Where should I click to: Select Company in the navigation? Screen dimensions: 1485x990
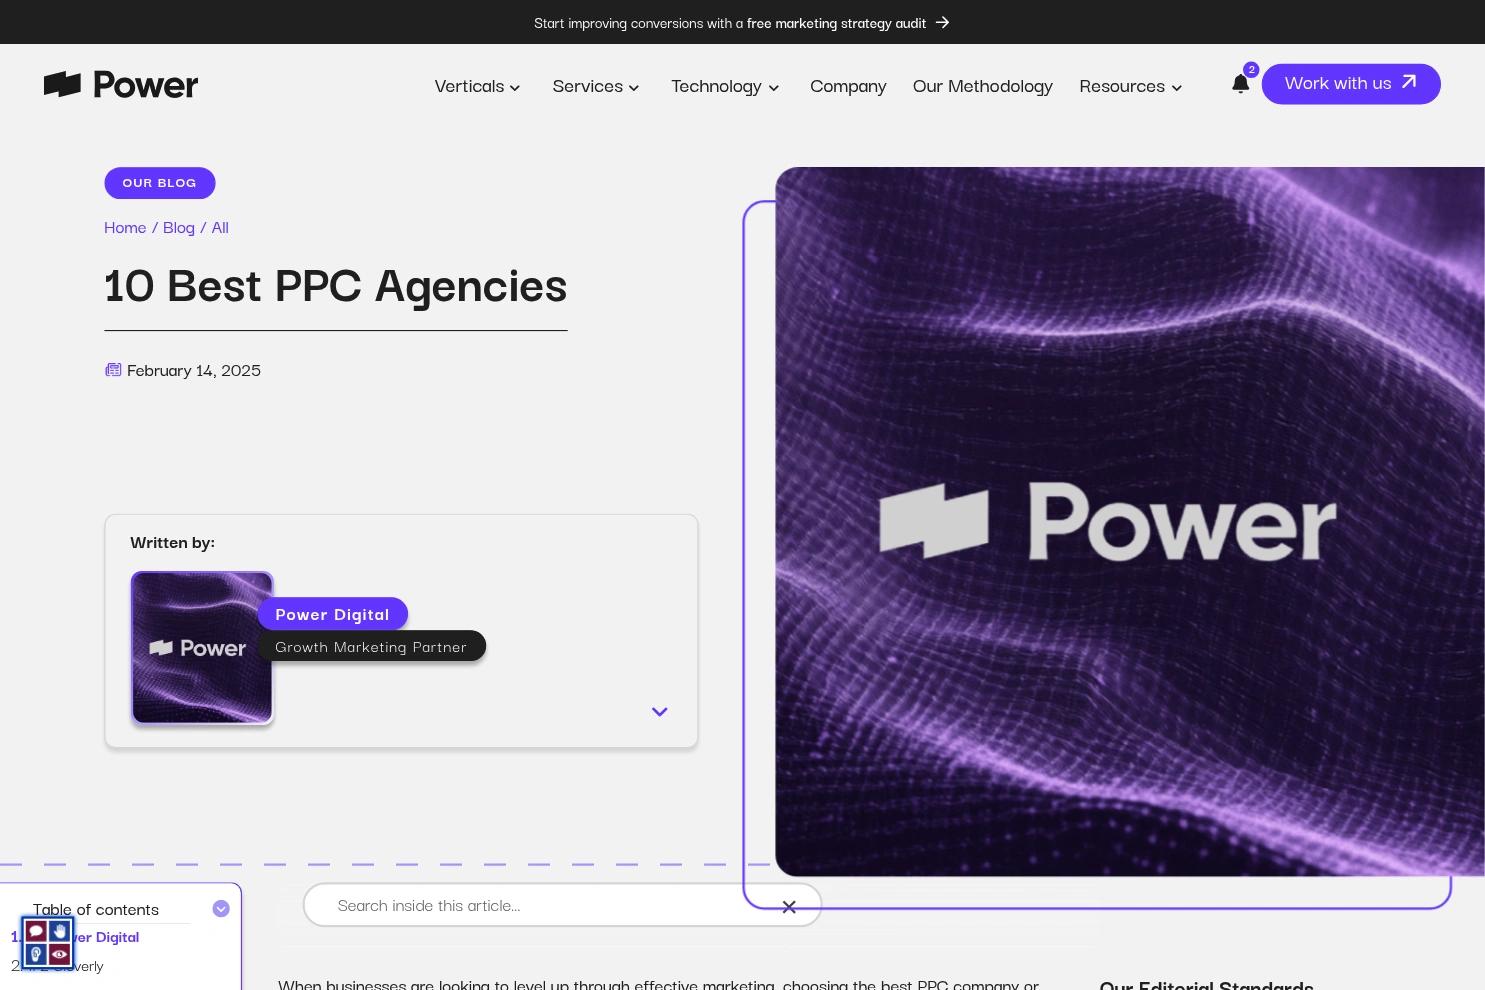pos(848,86)
